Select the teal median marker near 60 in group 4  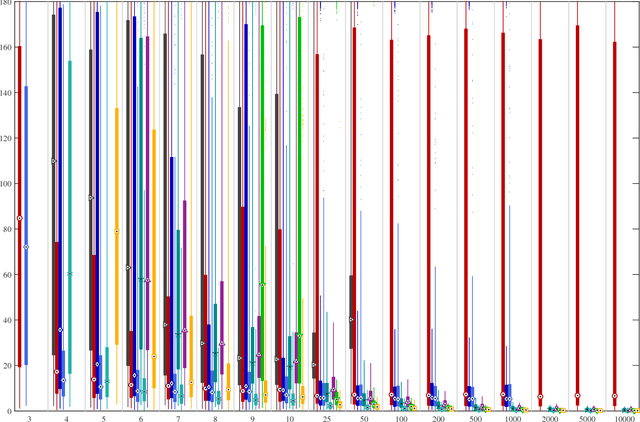pos(70,273)
